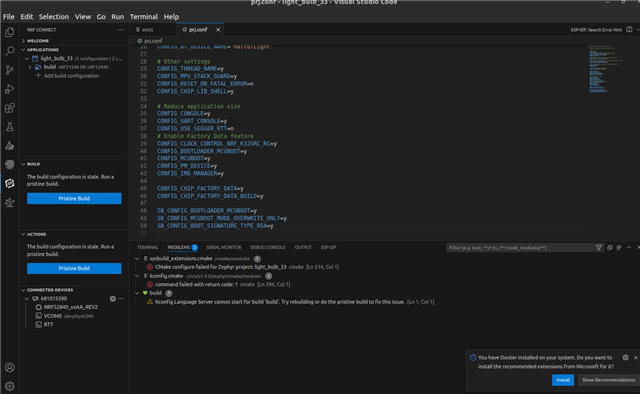Open the Explorer view in activity bar

(x=9, y=32)
